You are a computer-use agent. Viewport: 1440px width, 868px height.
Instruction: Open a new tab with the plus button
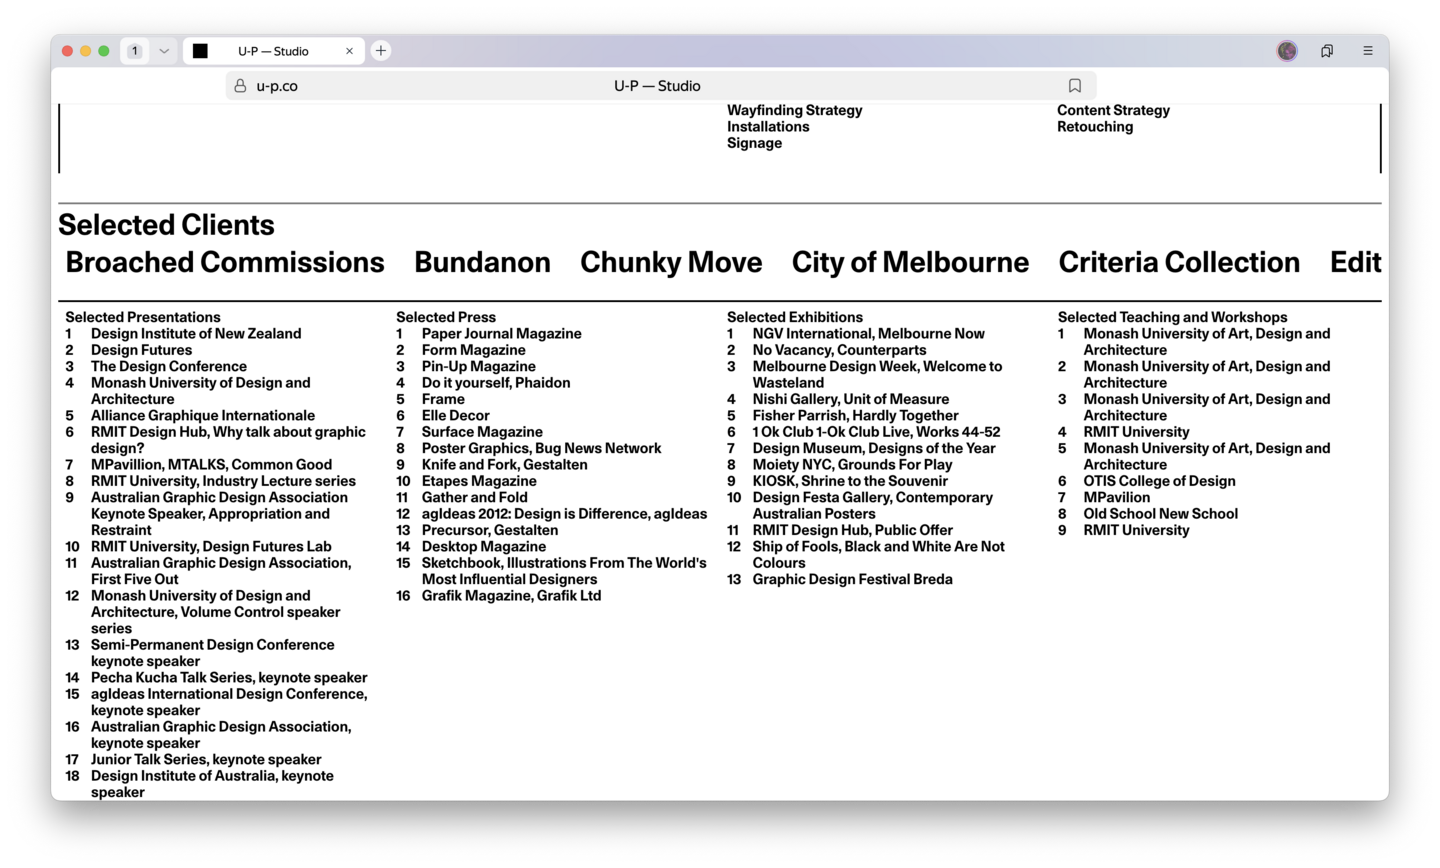381,51
